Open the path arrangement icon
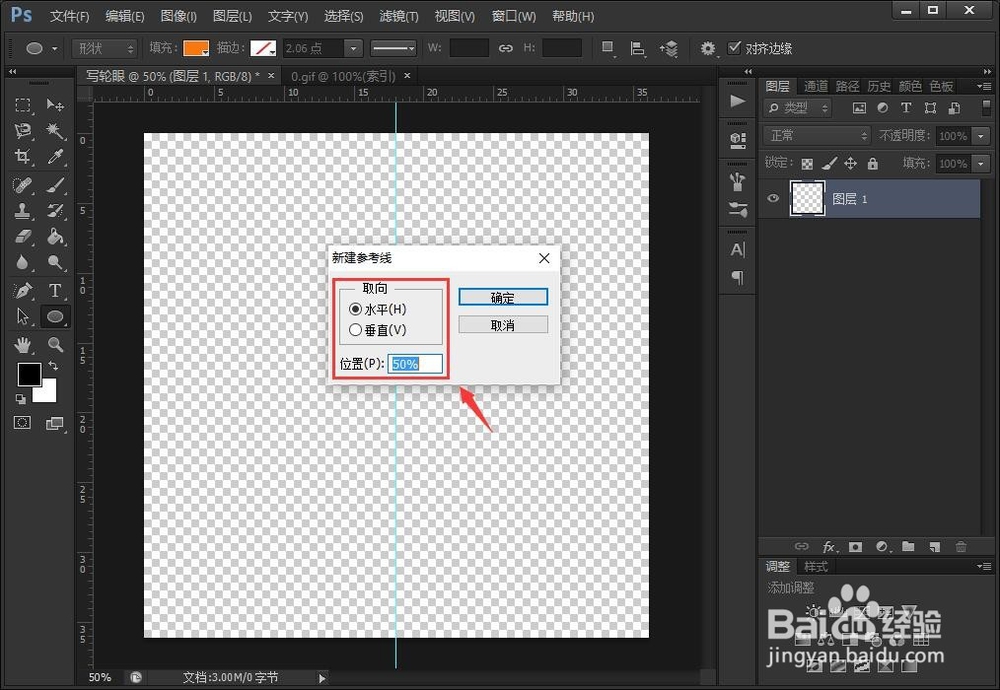 pyautogui.click(x=669, y=48)
